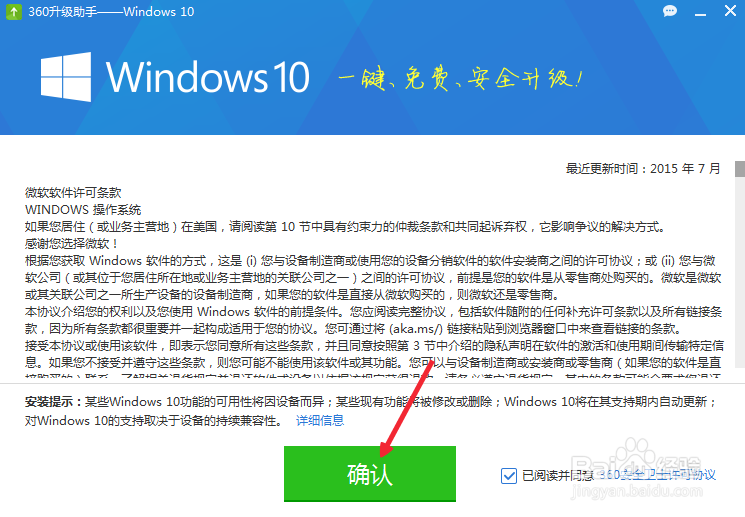Click the large Windows 10 banner text

(x=208, y=77)
